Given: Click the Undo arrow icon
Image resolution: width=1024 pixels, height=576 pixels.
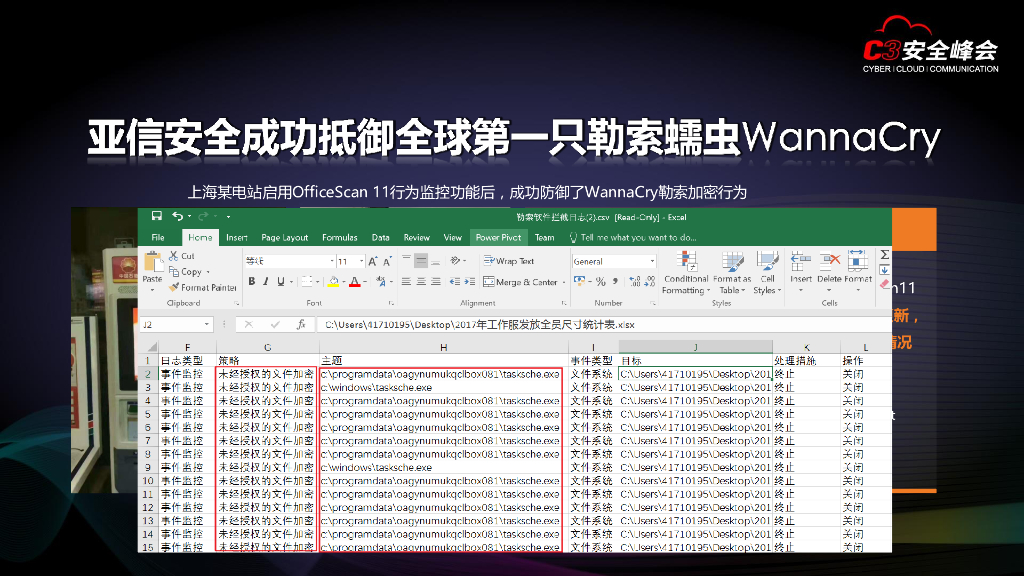Looking at the screenshot, I should tap(177, 216).
